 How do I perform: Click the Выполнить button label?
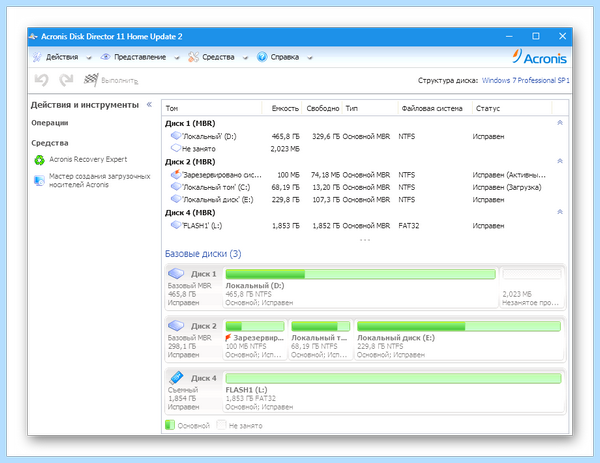click(120, 81)
